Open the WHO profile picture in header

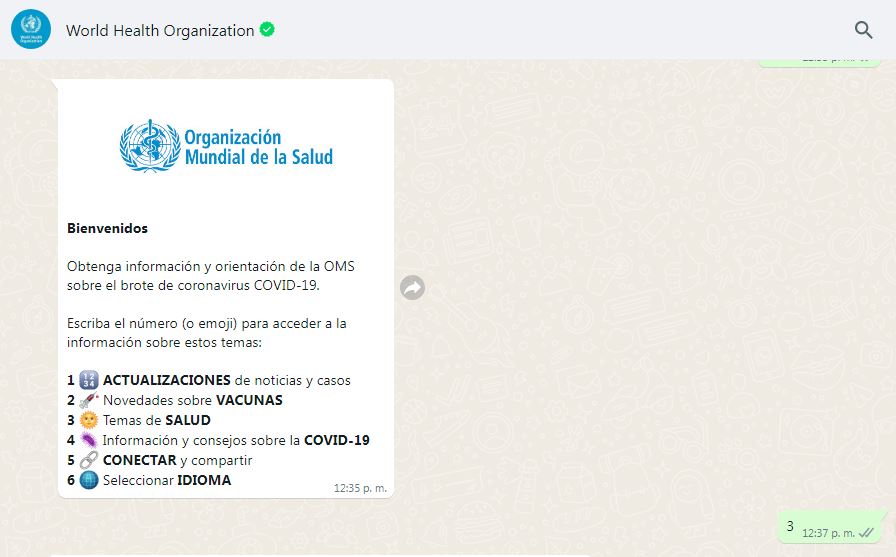[x=31, y=29]
